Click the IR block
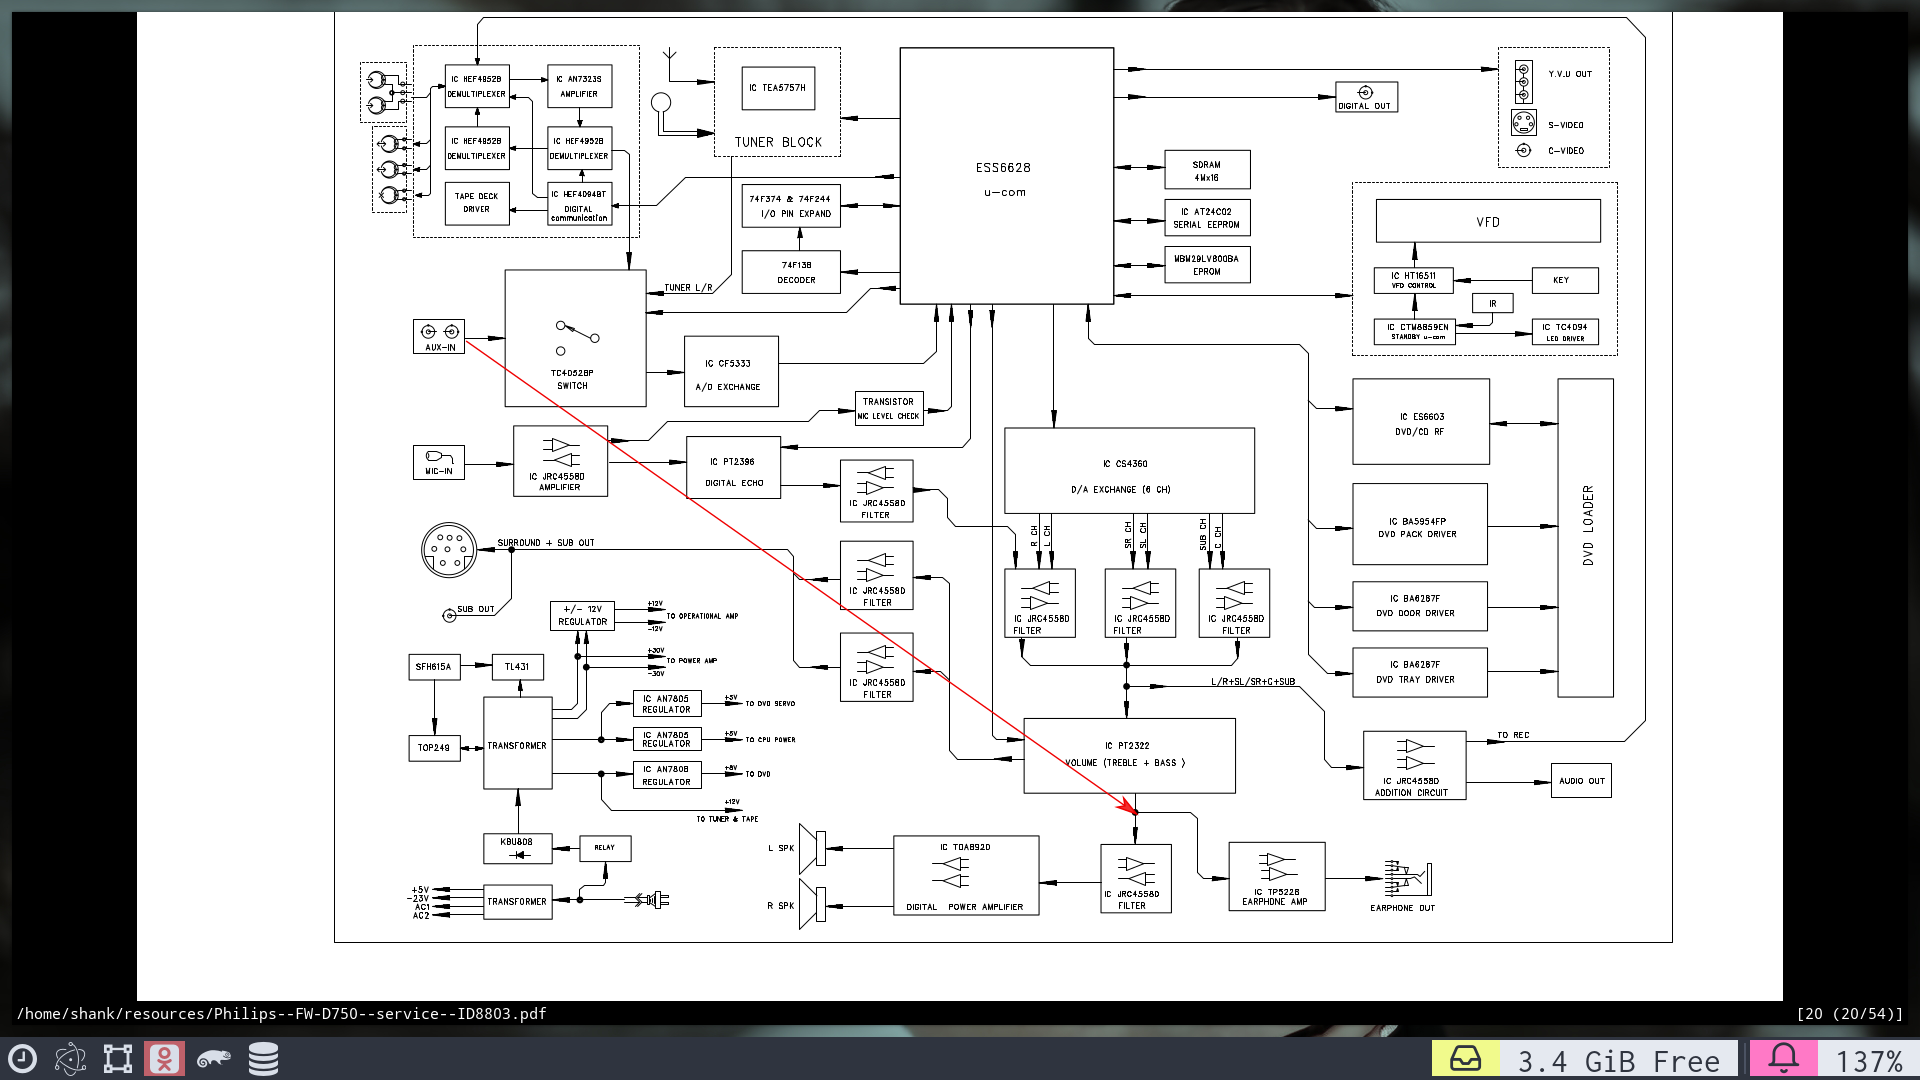1920x1080 pixels. click(1493, 303)
